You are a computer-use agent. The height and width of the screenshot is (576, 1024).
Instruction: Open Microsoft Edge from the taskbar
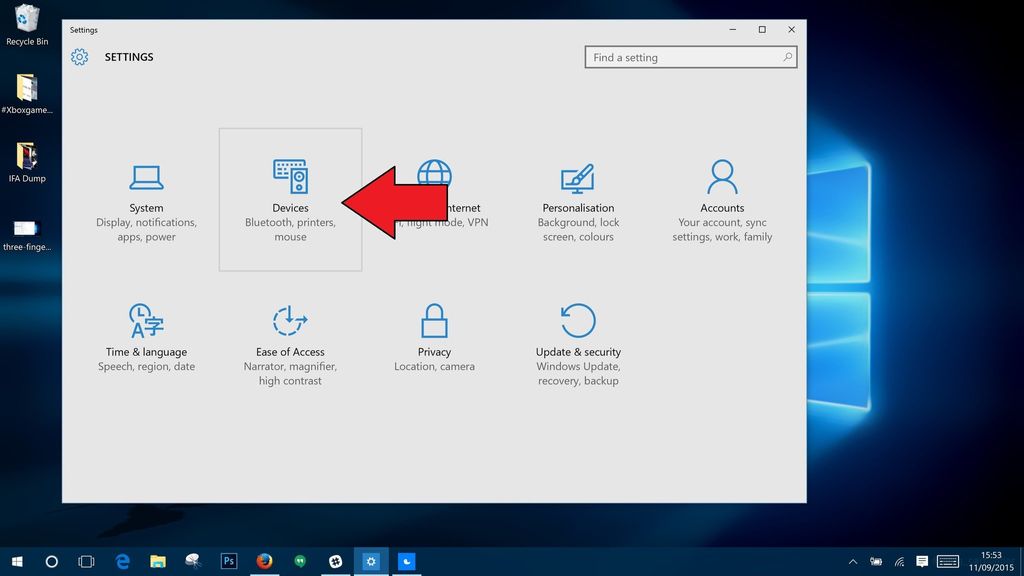click(122, 561)
